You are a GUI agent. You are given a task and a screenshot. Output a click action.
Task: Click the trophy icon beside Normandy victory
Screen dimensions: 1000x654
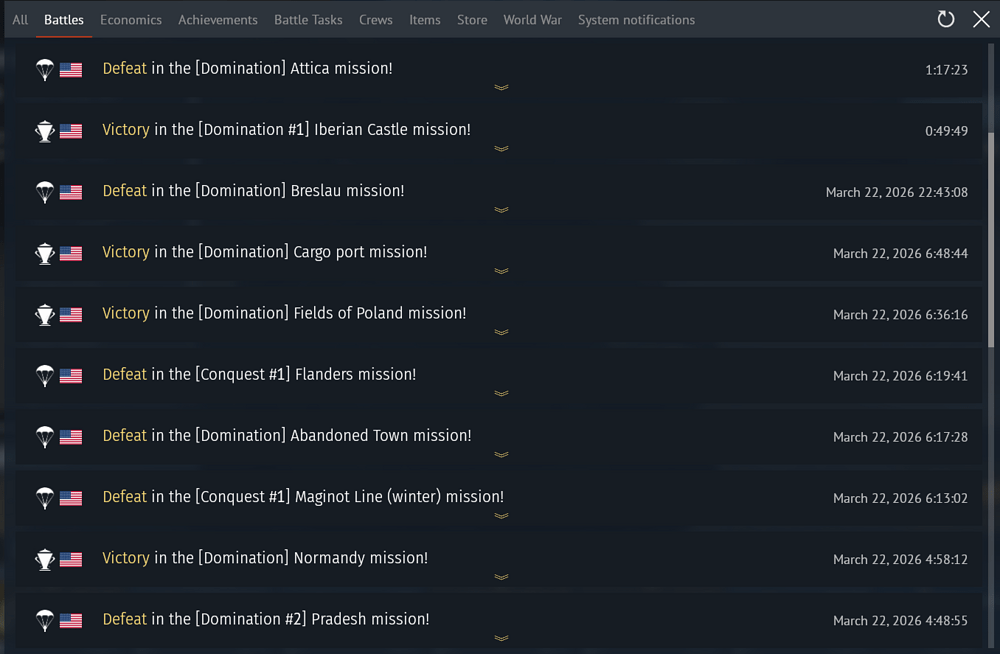pos(44,559)
